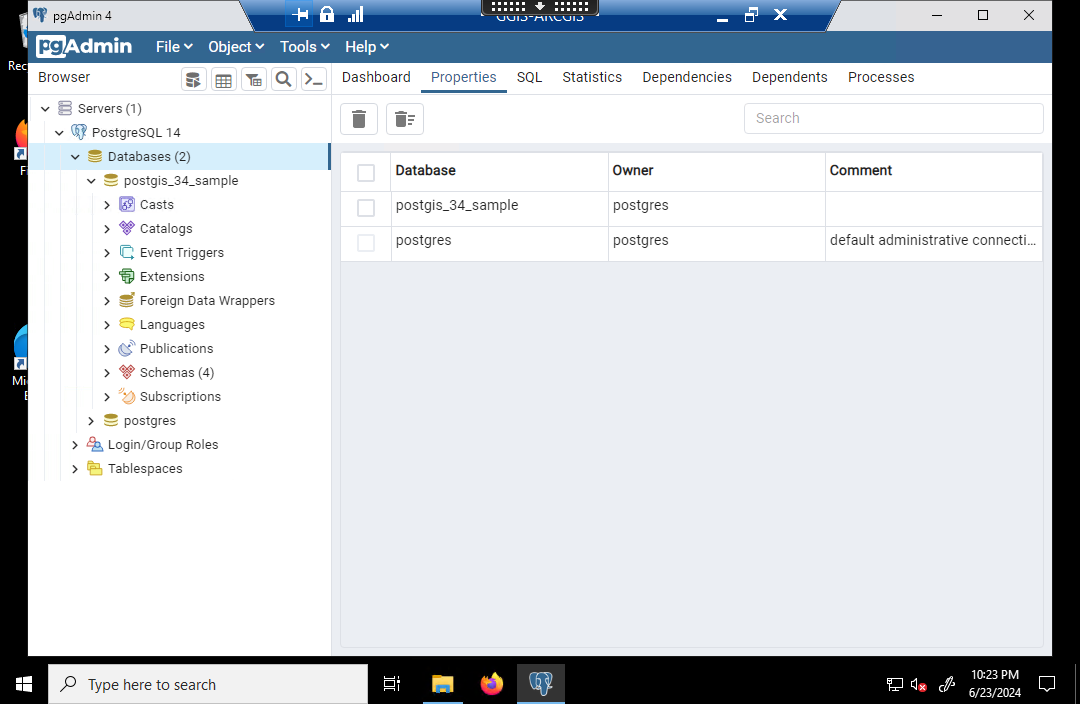The height and width of the screenshot is (704, 1080).
Task: Open Firefox from the taskbar
Action: pyautogui.click(x=492, y=684)
